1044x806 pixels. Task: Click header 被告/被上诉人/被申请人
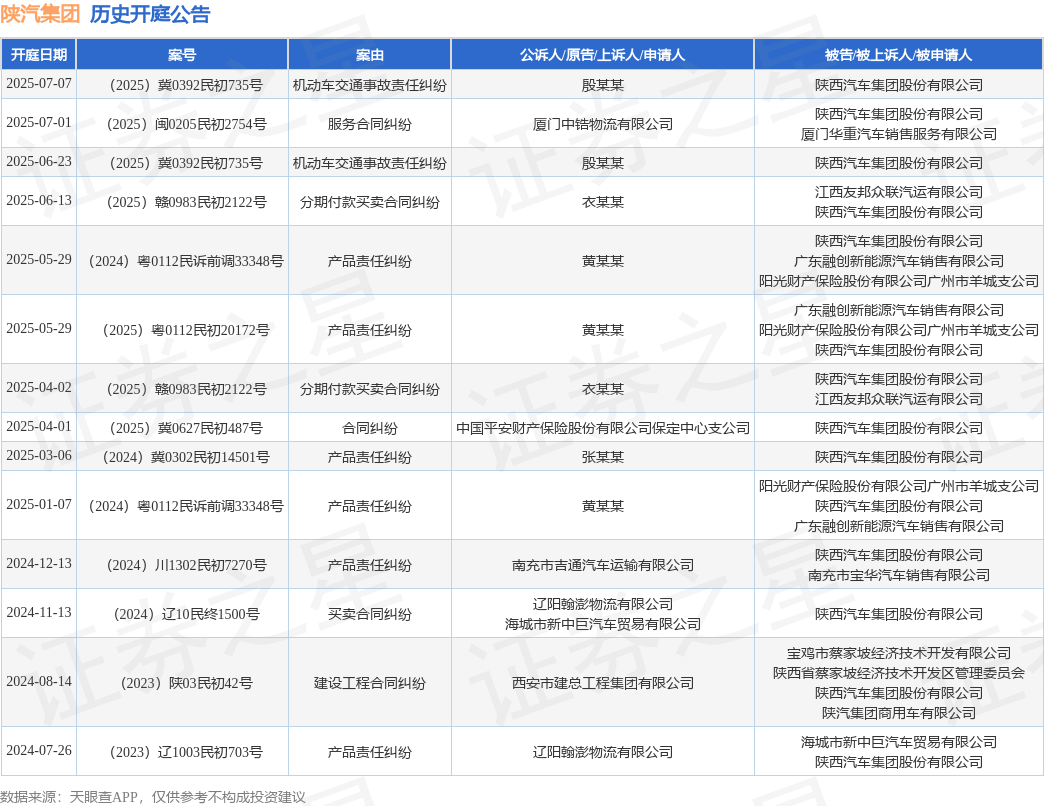[x=898, y=55]
